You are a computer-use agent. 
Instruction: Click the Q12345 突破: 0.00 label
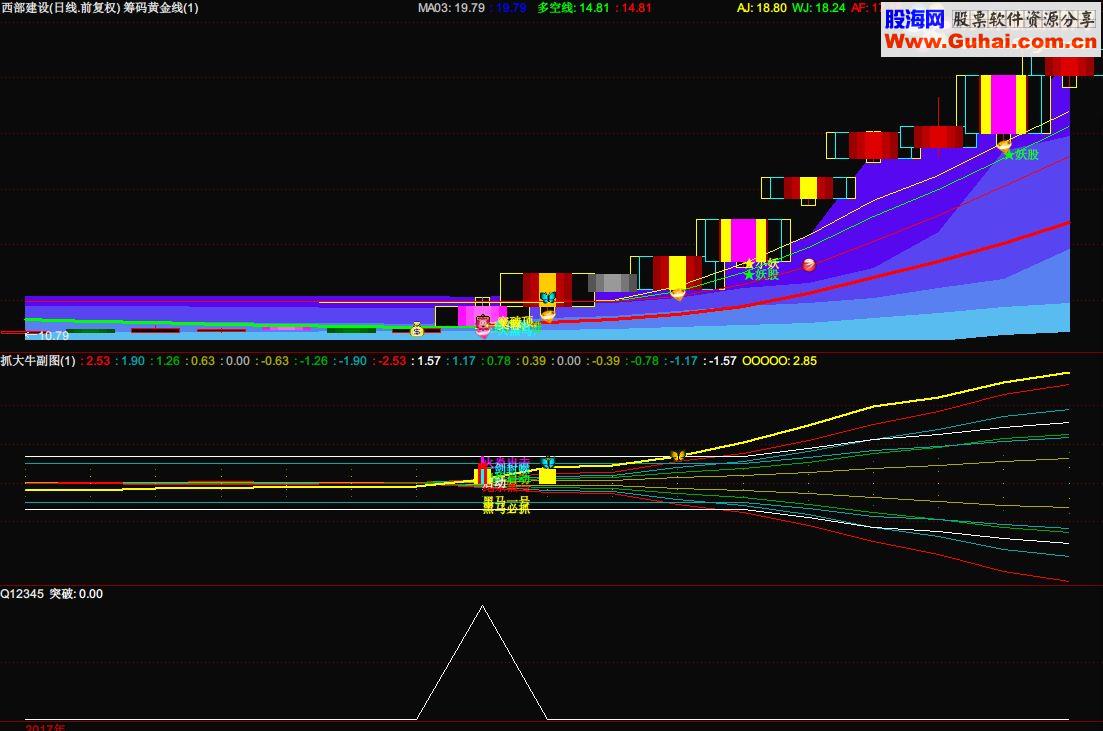[x=51, y=594]
